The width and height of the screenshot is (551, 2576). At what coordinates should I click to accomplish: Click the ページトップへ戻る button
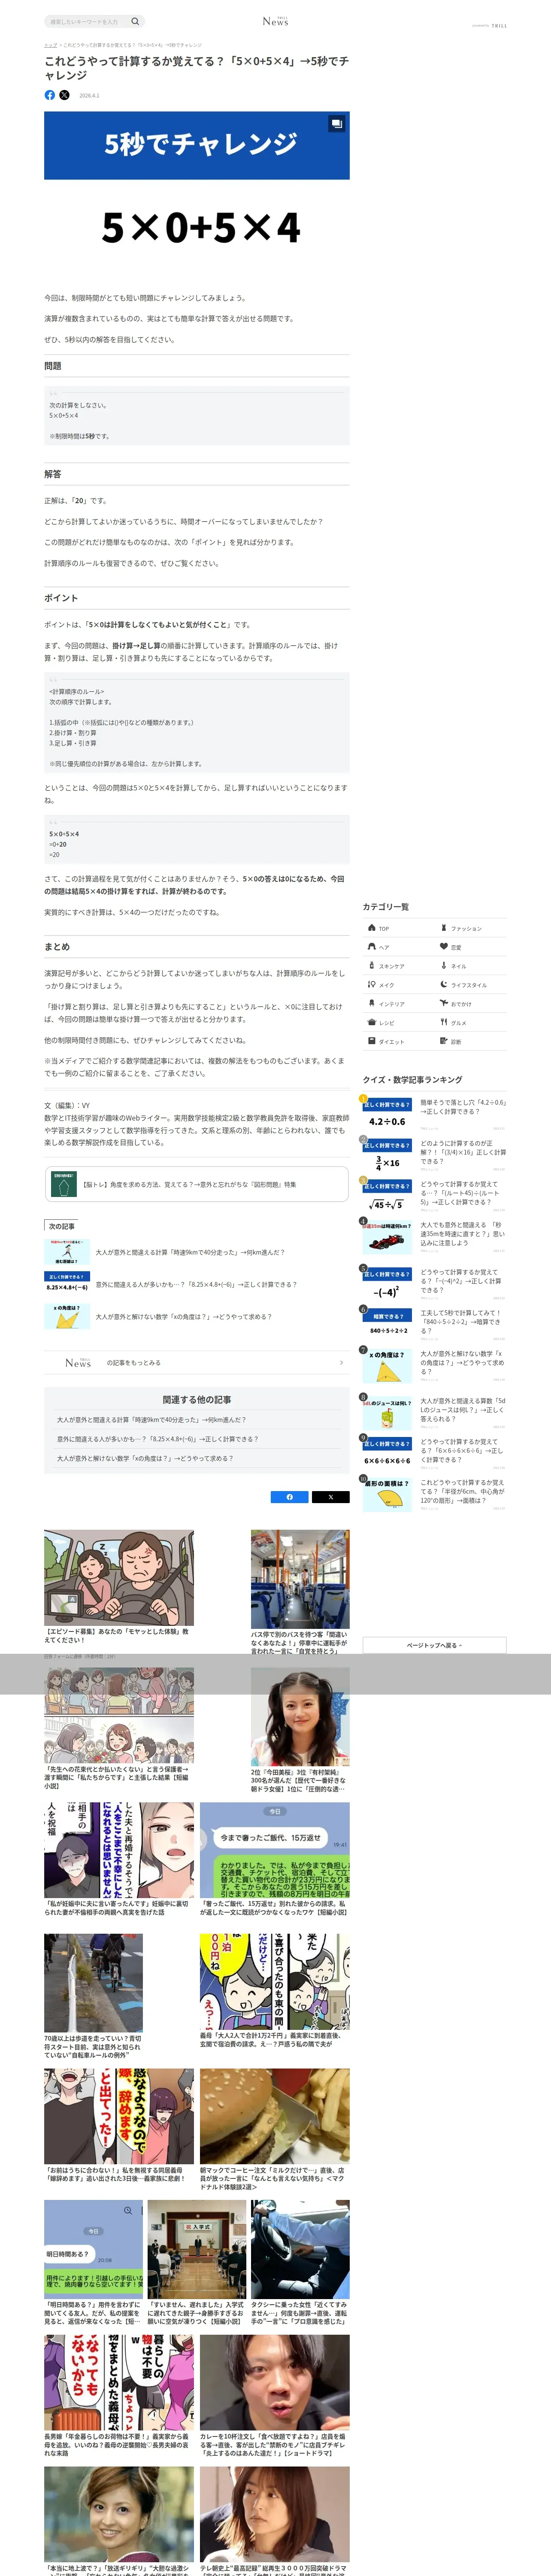pyautogui.click(x=434, y=1645)
